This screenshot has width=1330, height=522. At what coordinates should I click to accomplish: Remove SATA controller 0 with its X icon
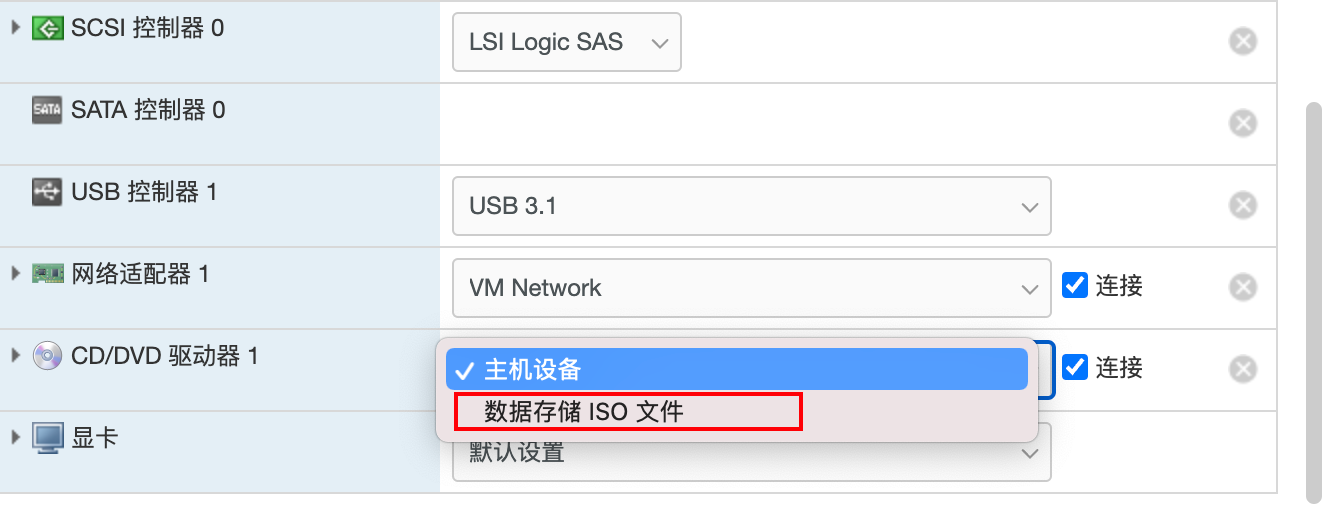click(x=1242, y=123)
